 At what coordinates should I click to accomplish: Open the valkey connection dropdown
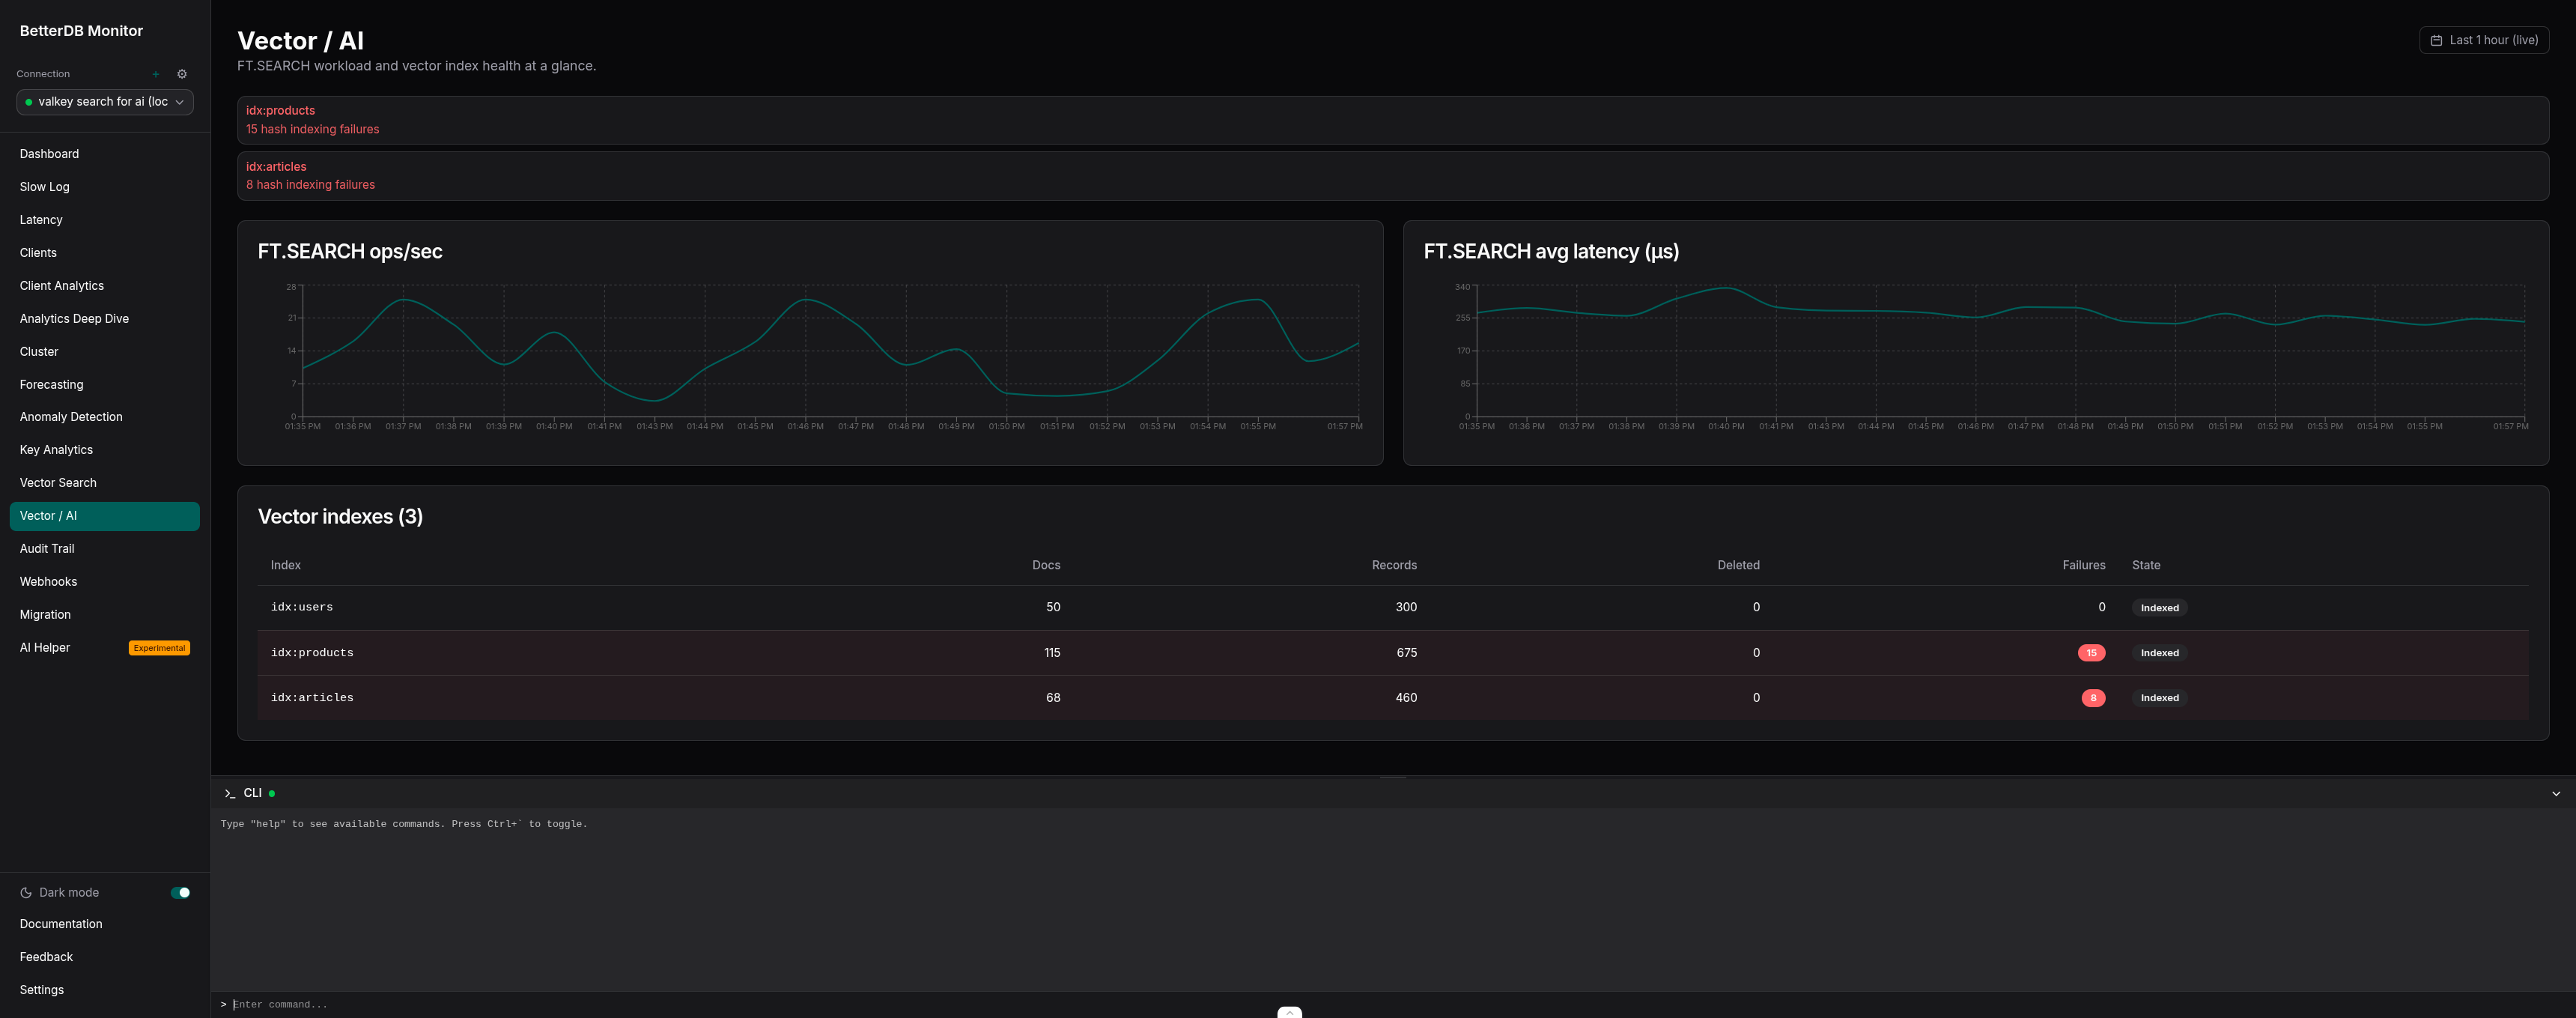tap(104, 101)
